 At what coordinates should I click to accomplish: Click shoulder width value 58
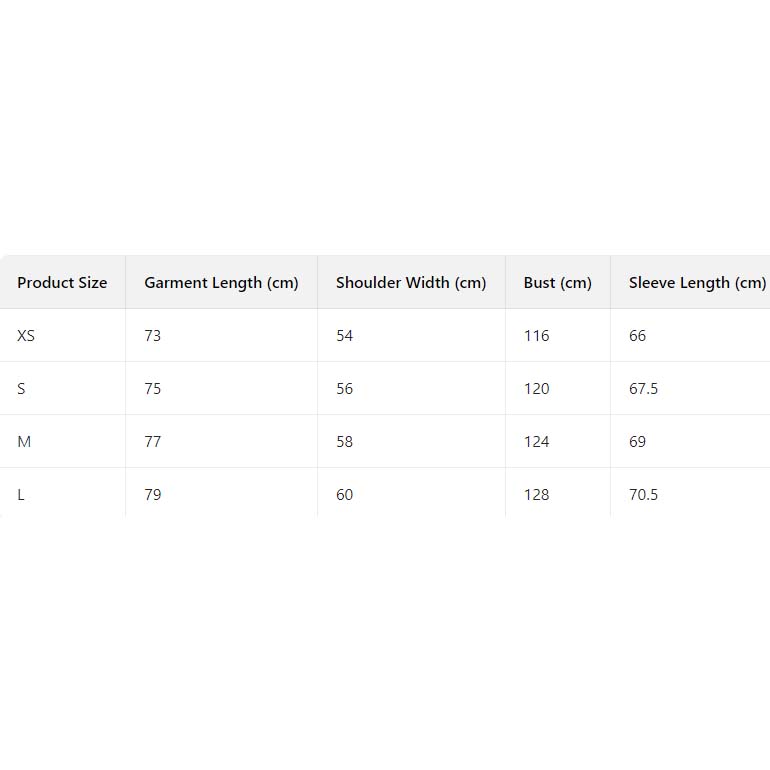point(344,442)
